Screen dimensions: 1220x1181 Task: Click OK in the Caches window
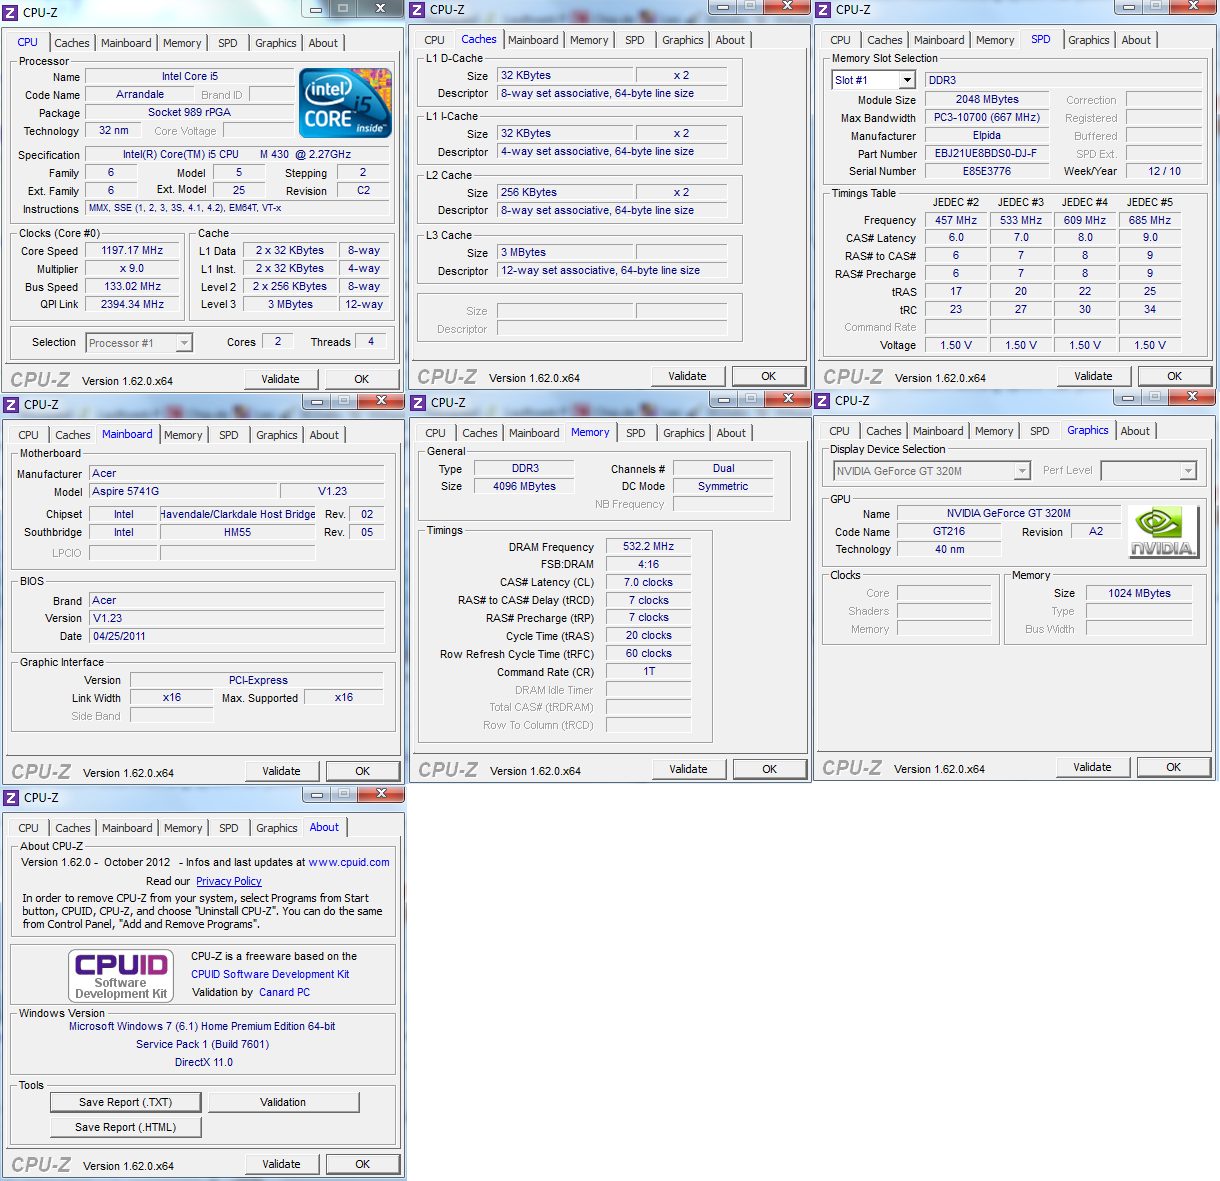click(x=768, y=376)
